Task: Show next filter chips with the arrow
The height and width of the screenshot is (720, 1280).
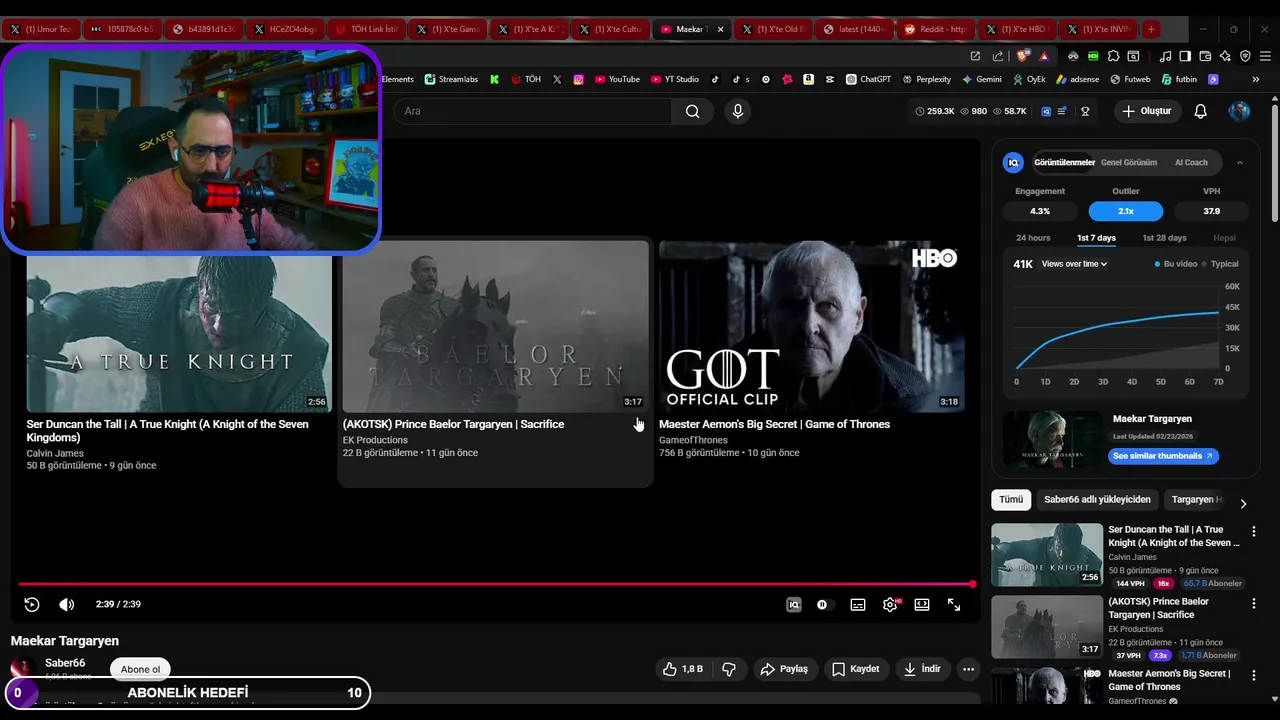Action: pos(1243,504)
